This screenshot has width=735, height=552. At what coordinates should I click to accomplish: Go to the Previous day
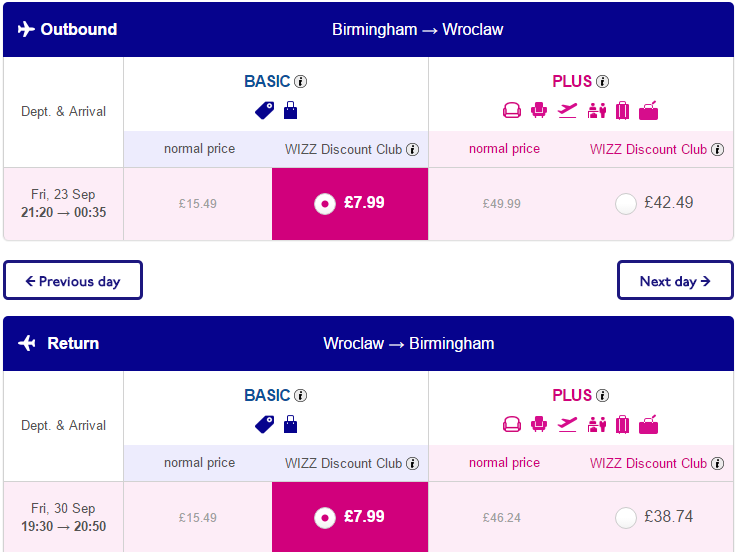(x=73, y=280)
